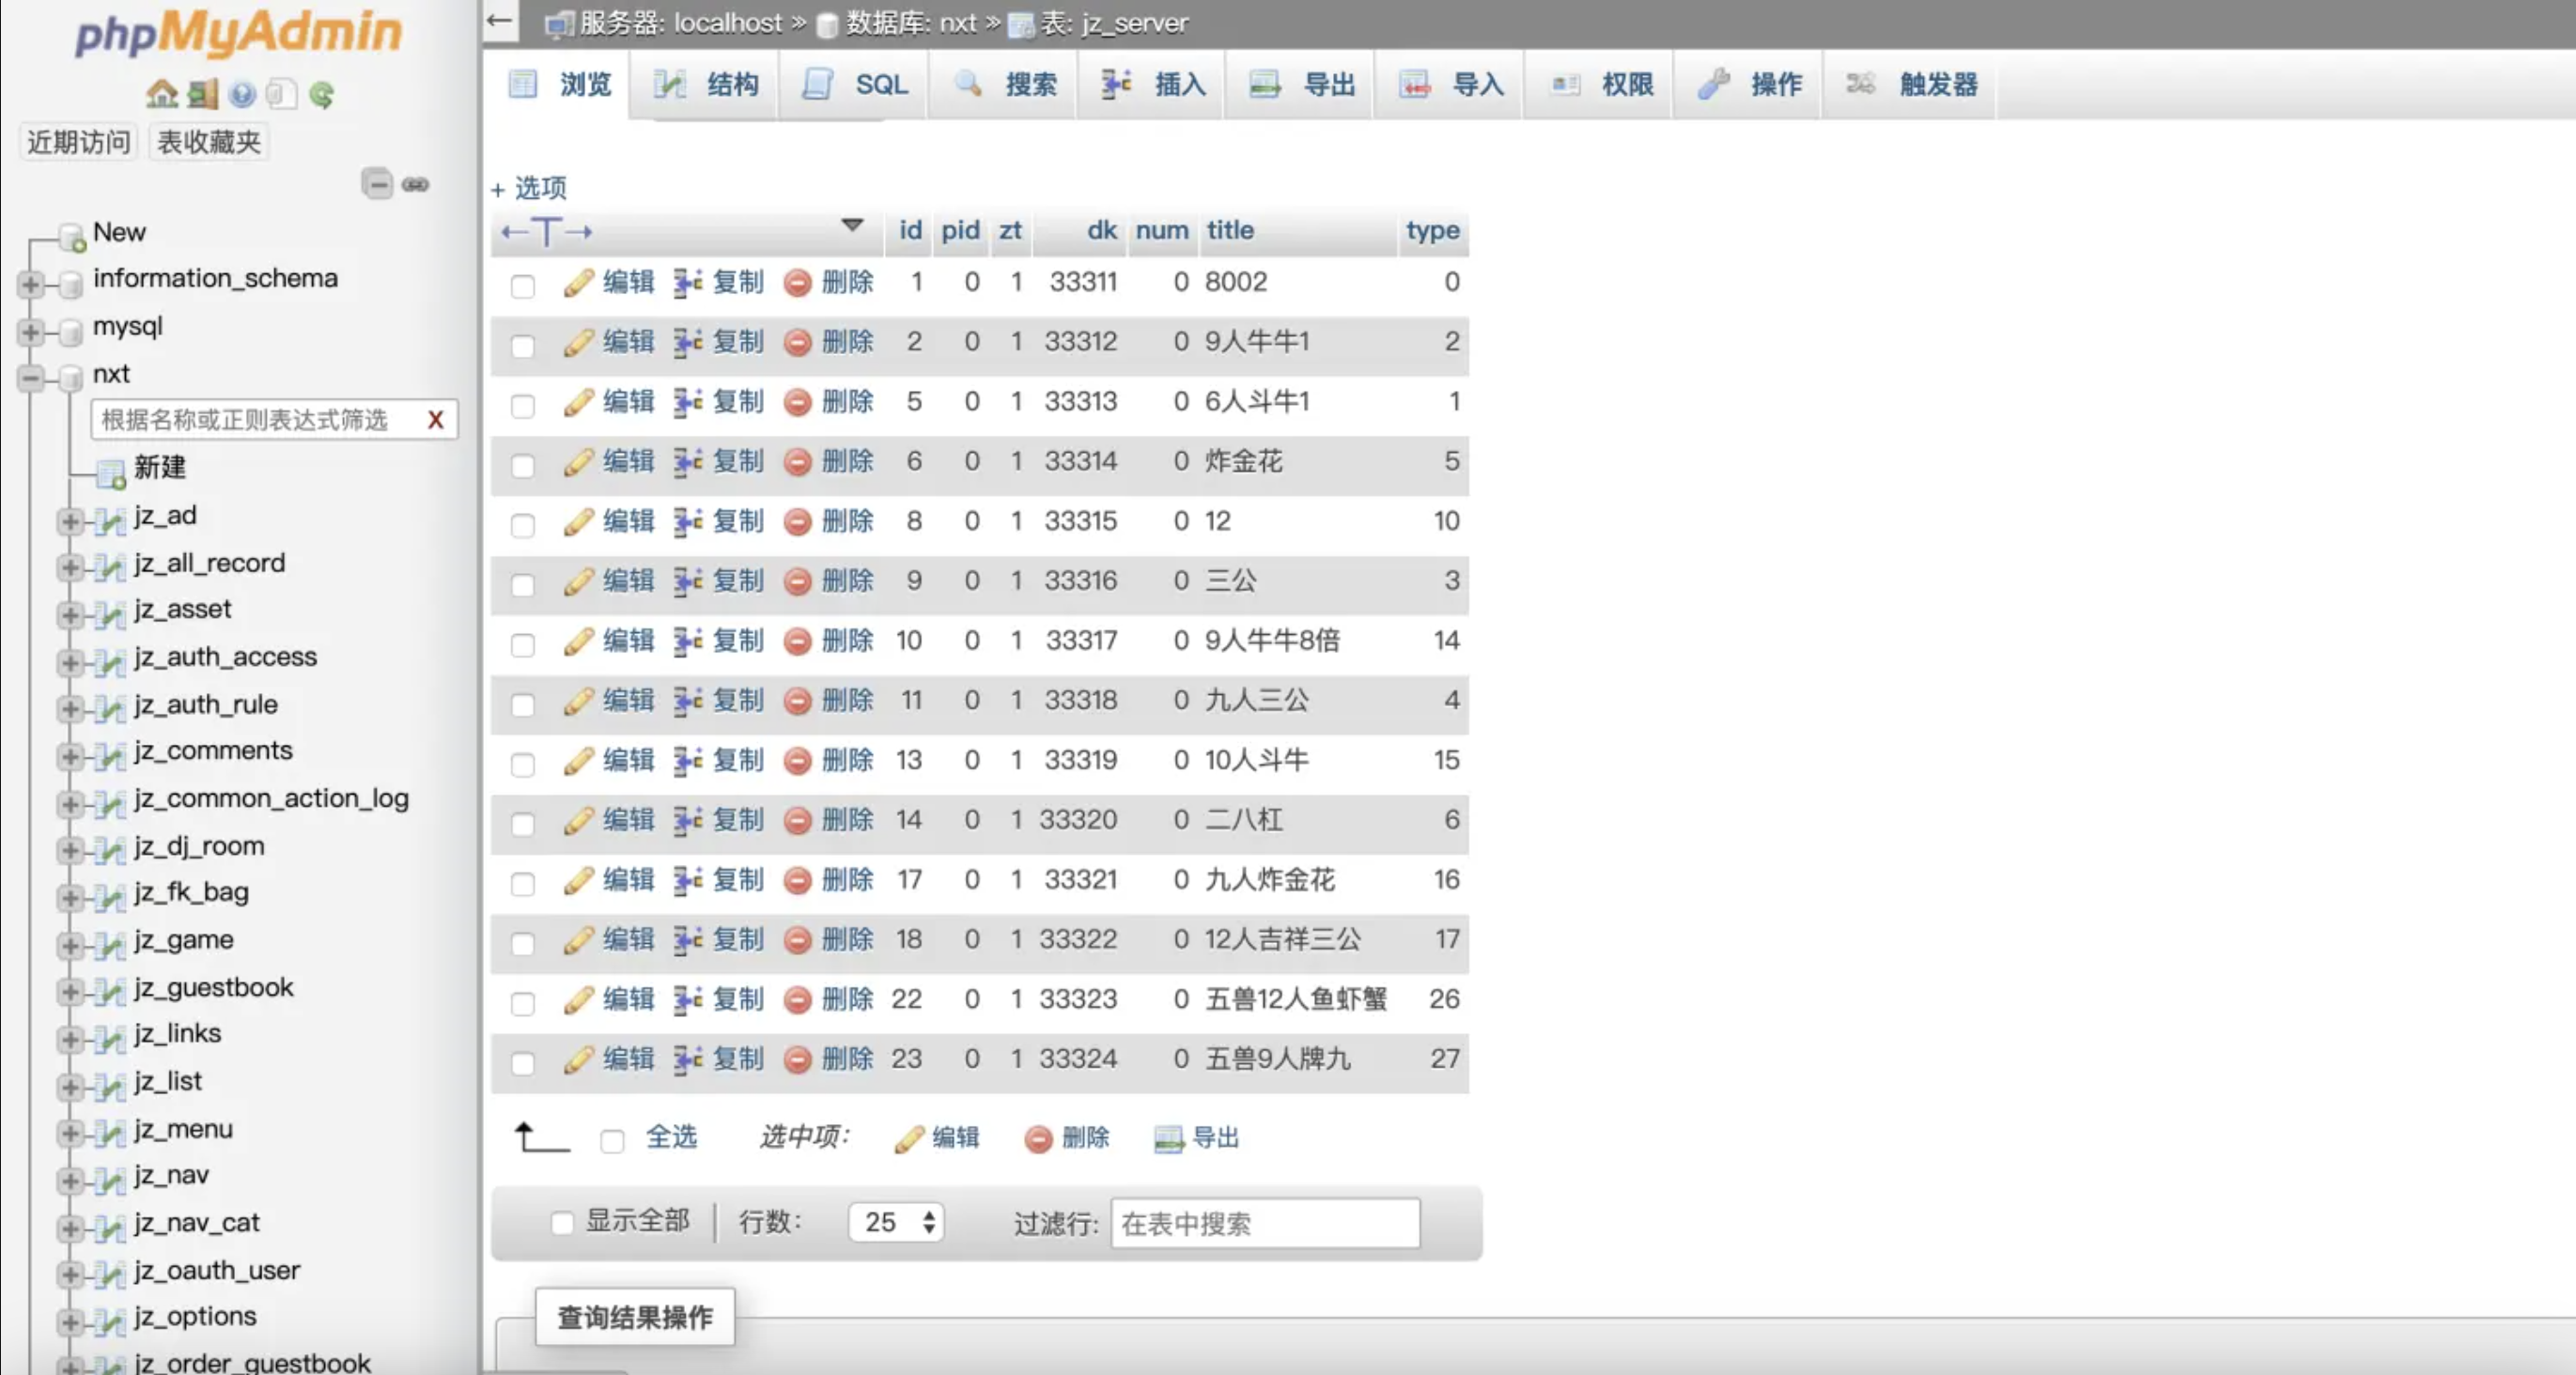Screen dimensions: 2576x1375
Task: Check the checkbox for row 6人斗牛1
Action: tap(522, 406)
